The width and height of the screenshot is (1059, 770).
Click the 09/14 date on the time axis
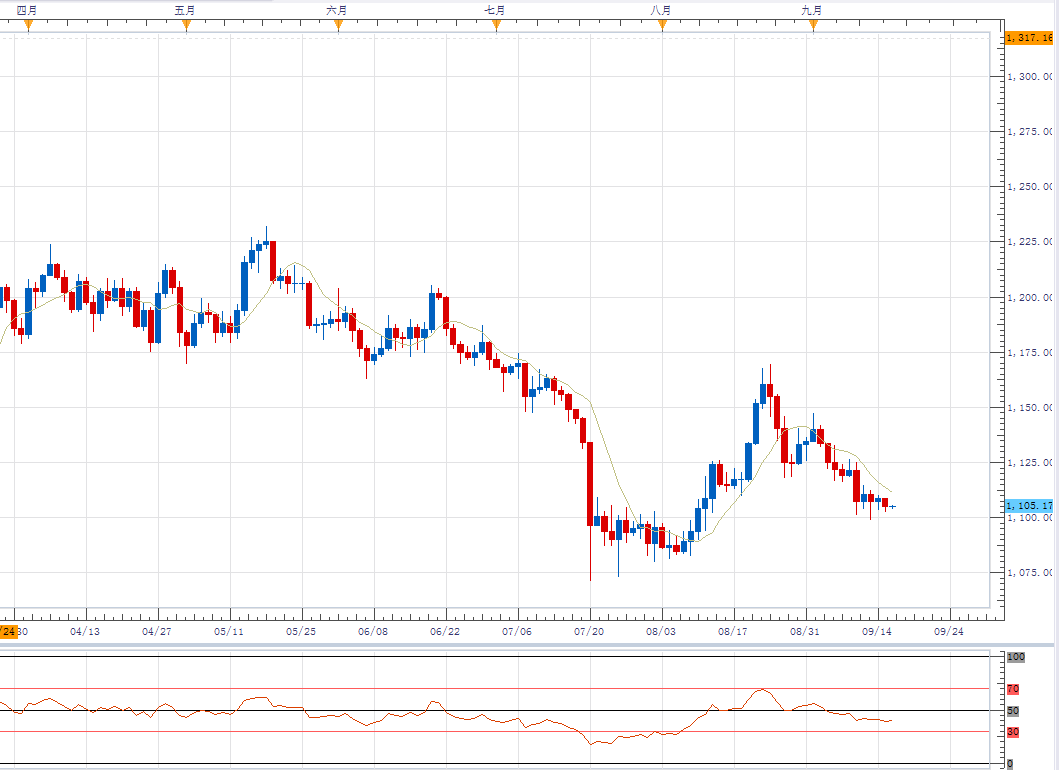point(877,631)
